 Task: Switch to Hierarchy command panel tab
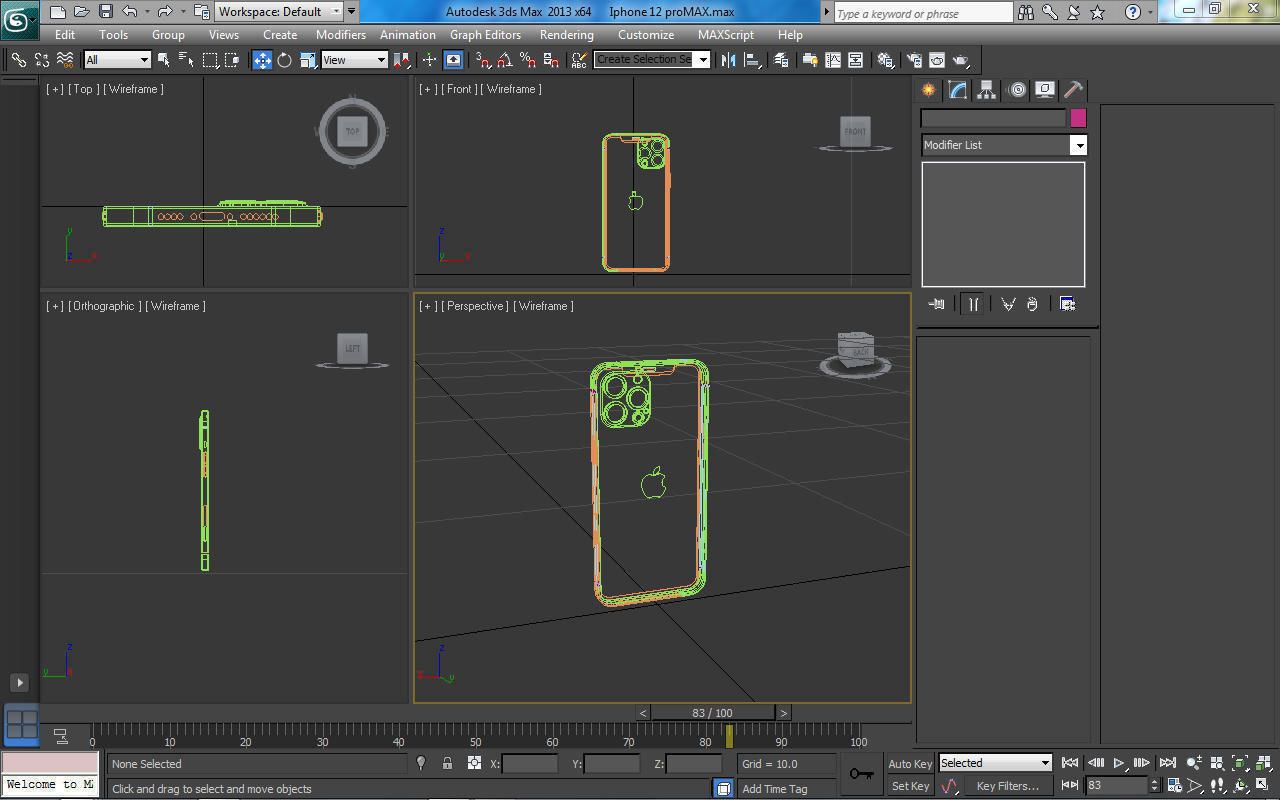tap(987, 90)
